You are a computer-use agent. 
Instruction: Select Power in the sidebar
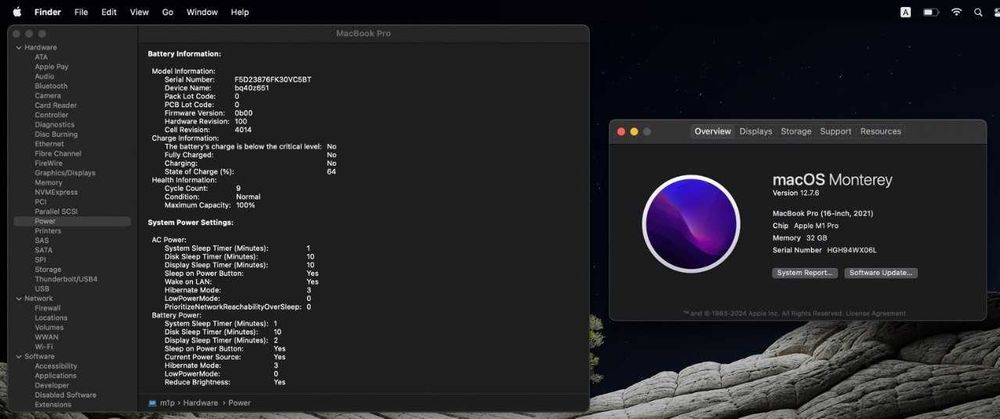(72, 221)
